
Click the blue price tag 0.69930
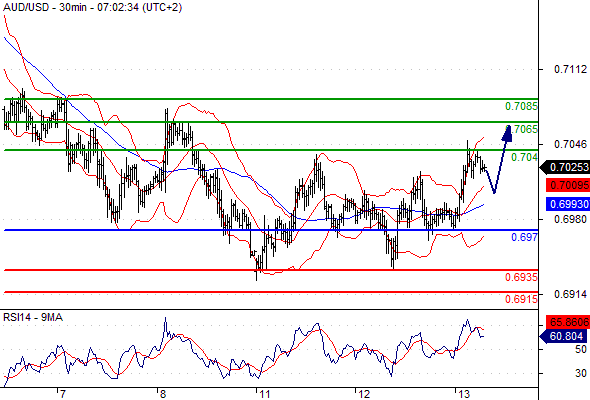click(x=568, y=204)
